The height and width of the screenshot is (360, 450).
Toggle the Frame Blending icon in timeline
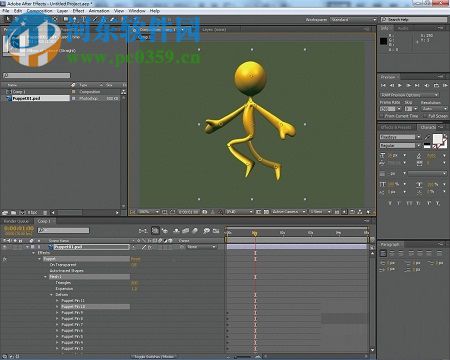coord(186,231)
